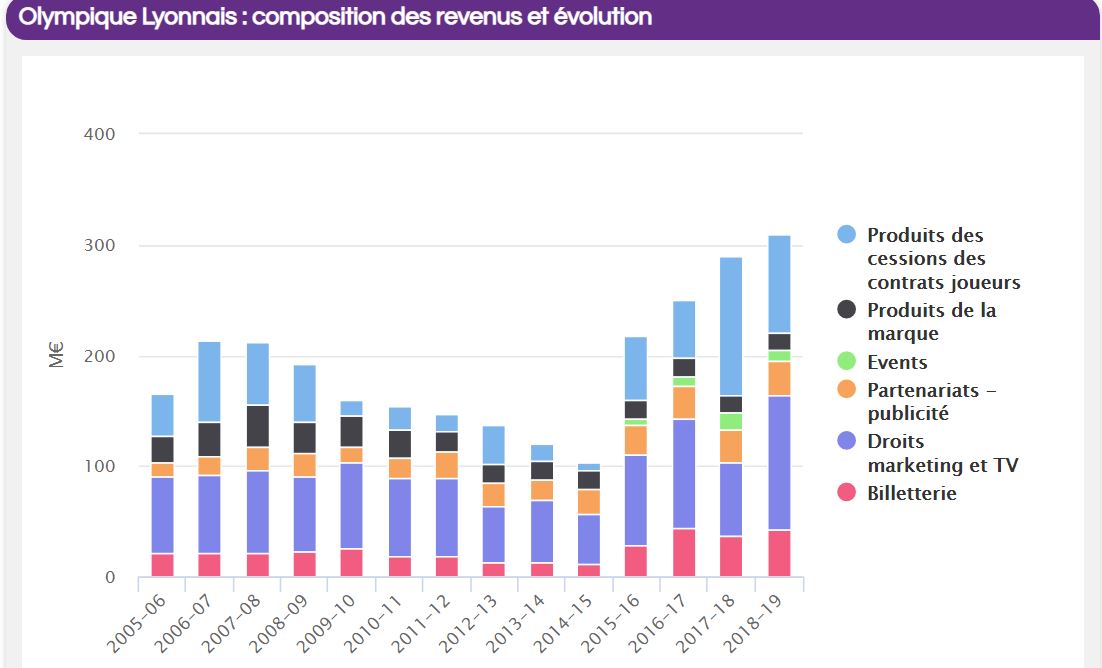This screenshot has width=1102, height=668.
Task: Select the orange segment of the 2014-15 bar
Action: 589,502
